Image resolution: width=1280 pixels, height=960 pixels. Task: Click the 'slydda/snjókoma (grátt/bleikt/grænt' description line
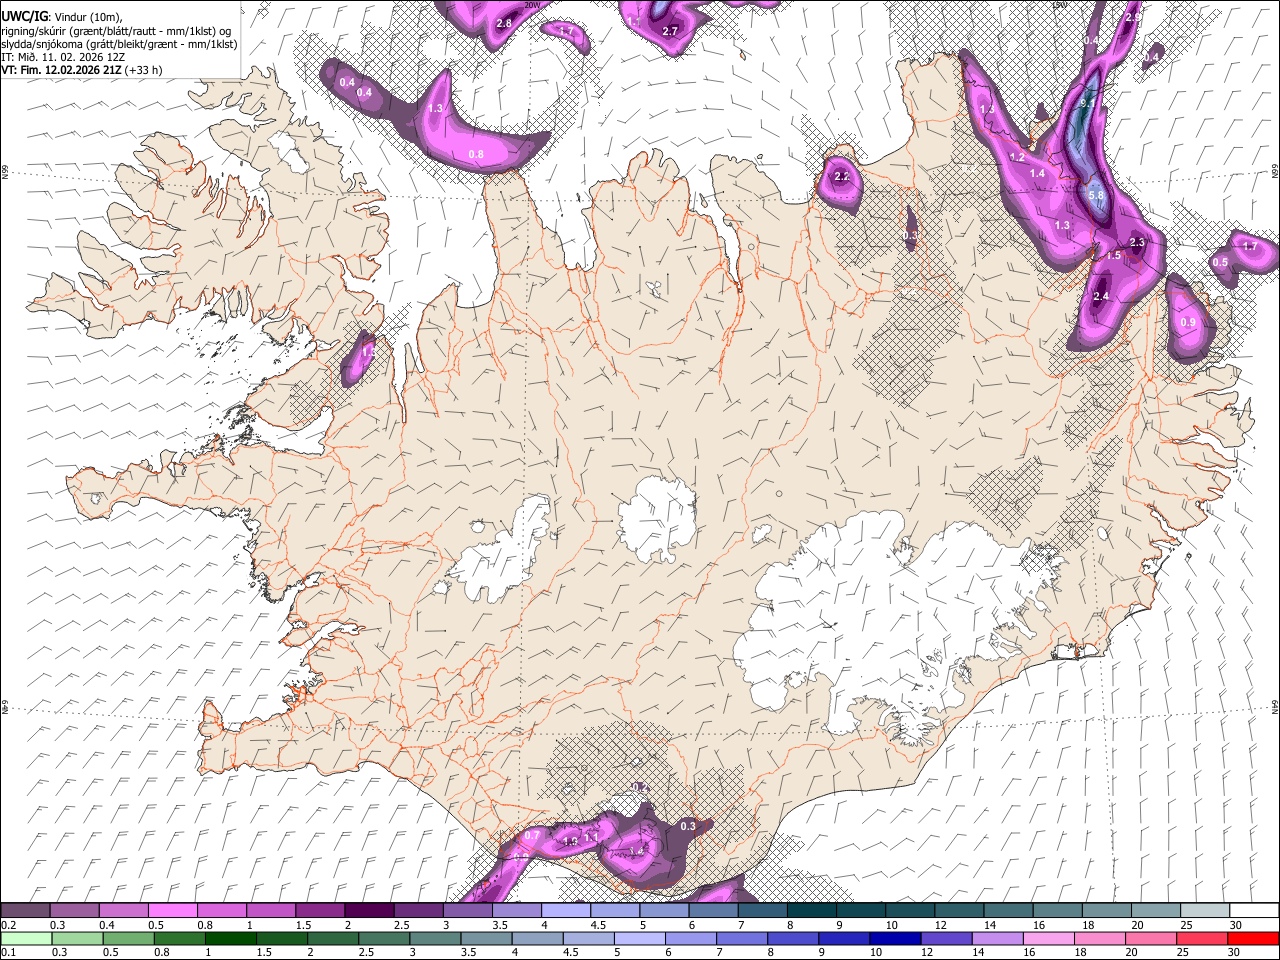coord(119,44)
